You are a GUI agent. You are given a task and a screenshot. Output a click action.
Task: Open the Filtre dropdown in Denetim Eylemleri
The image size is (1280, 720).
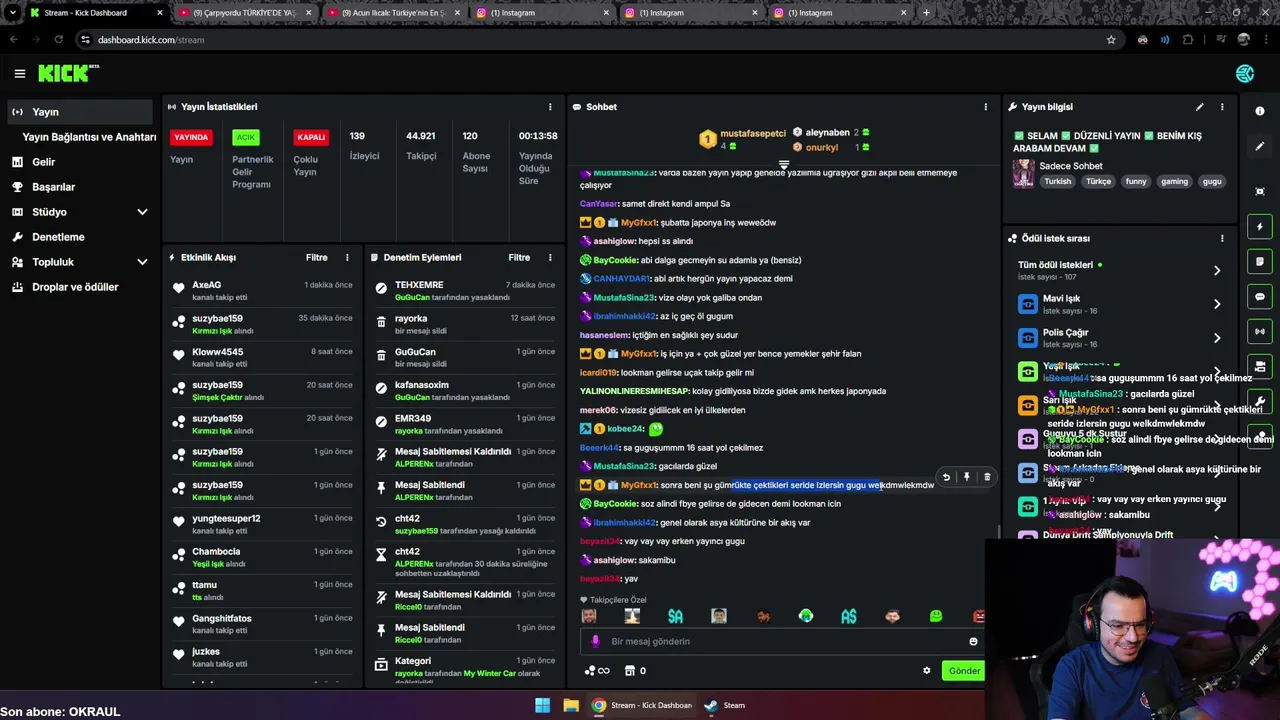519,258
